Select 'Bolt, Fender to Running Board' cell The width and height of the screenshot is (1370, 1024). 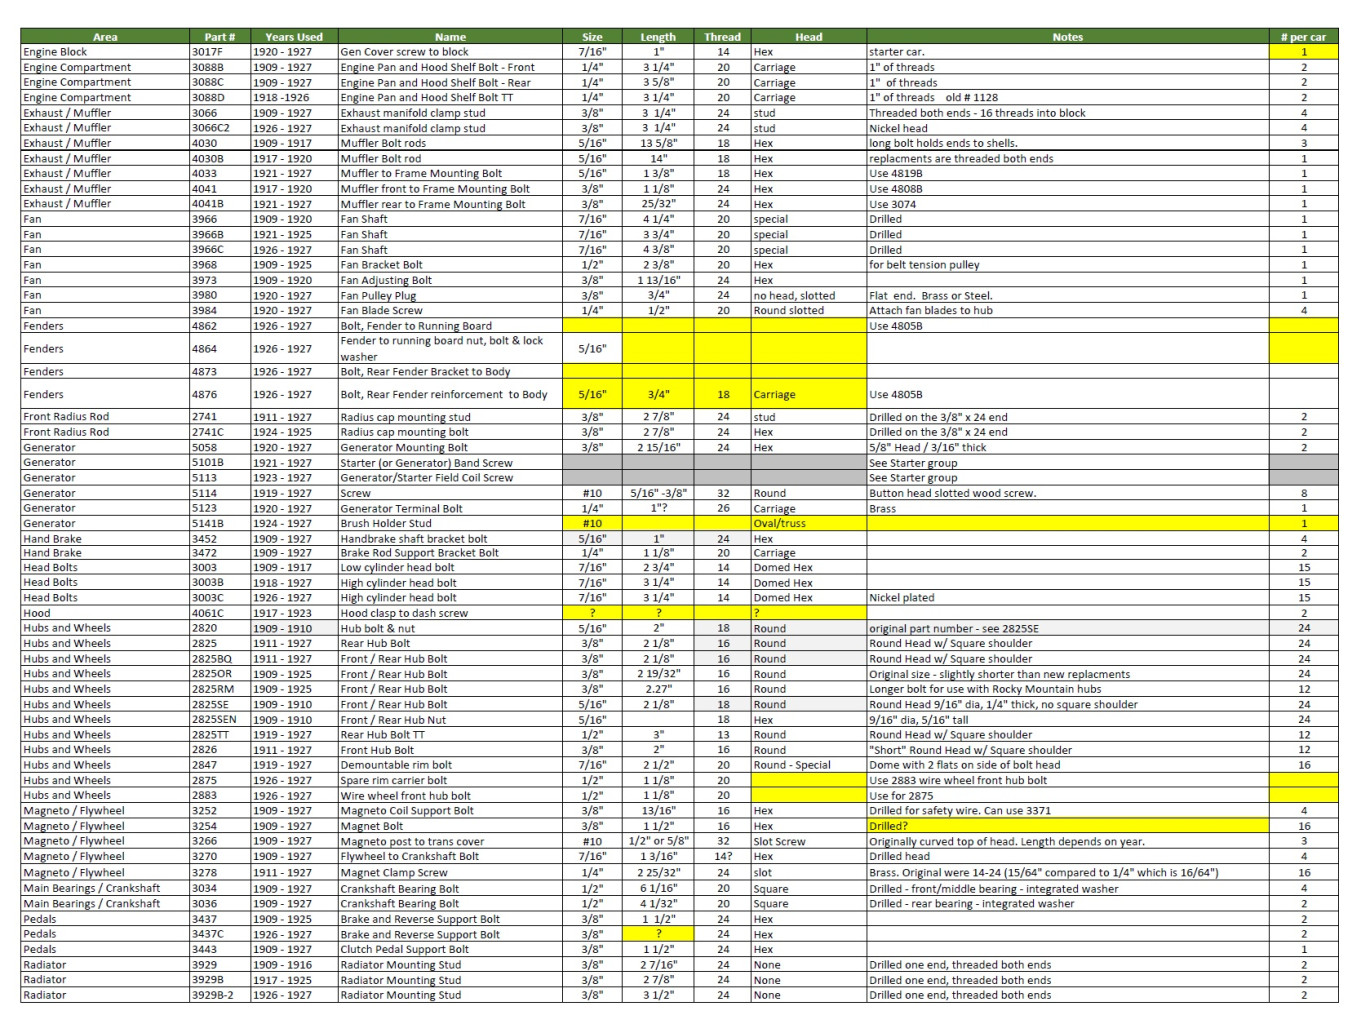tap(450, 326)
